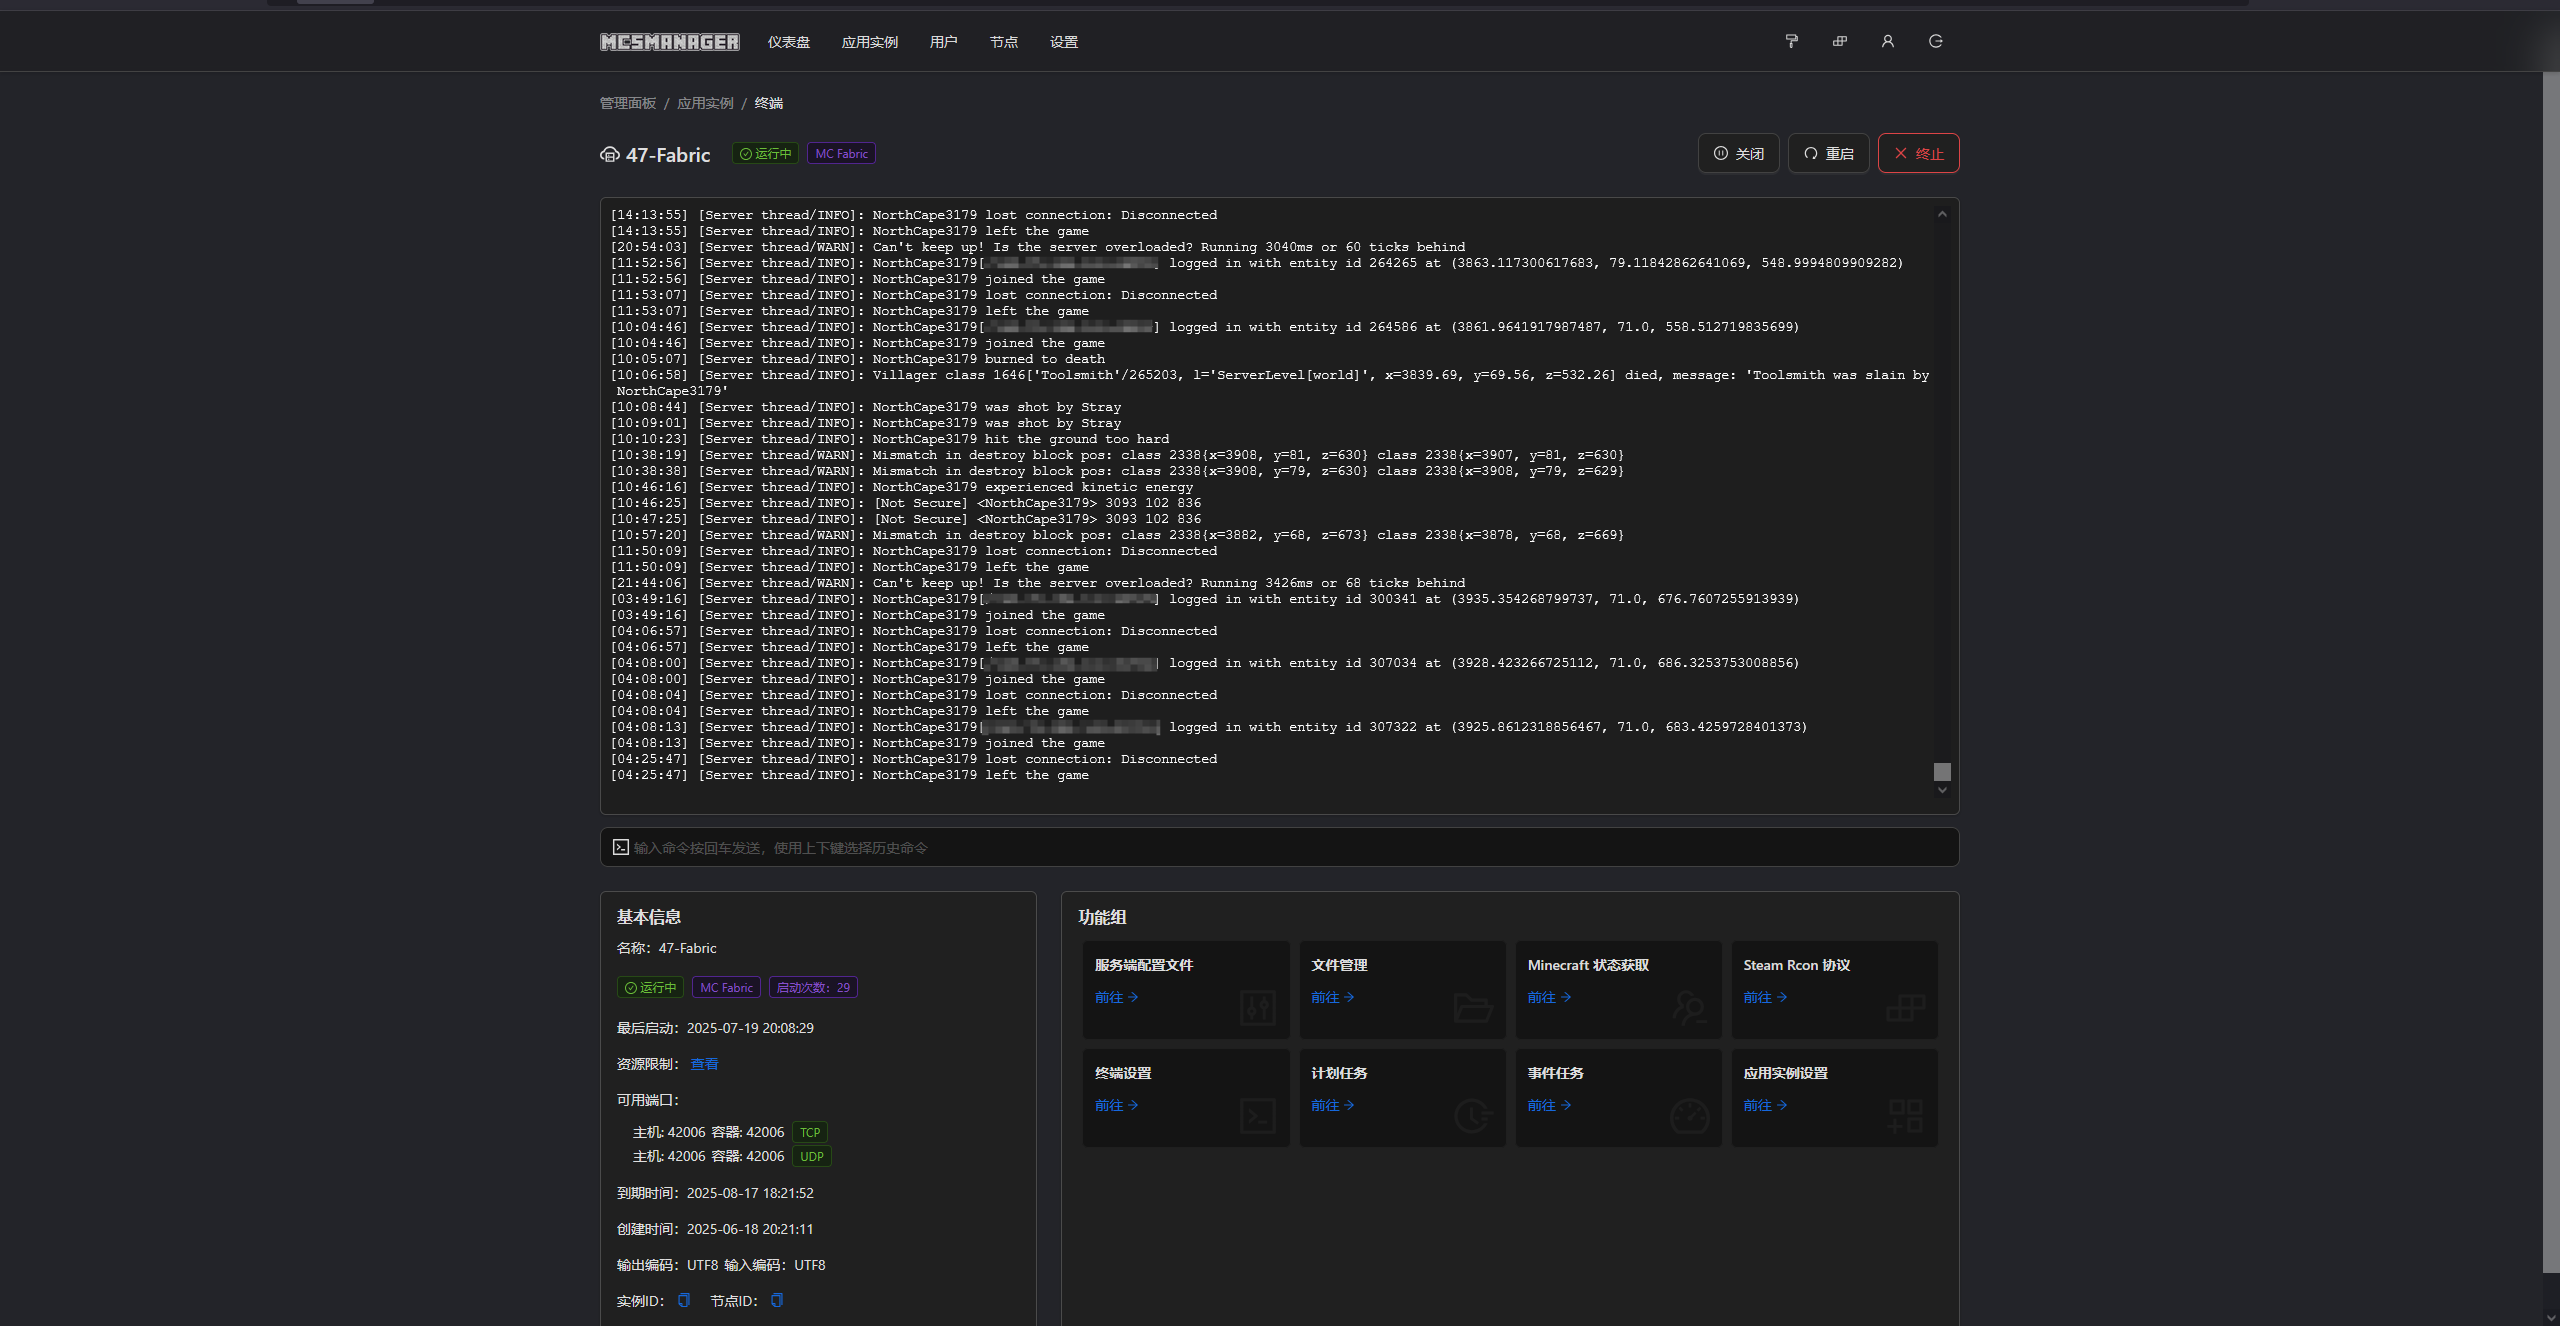Open 节点 nodes menu
This screenshot has height=1326, width=2560.
click(x=1003, y=42)
